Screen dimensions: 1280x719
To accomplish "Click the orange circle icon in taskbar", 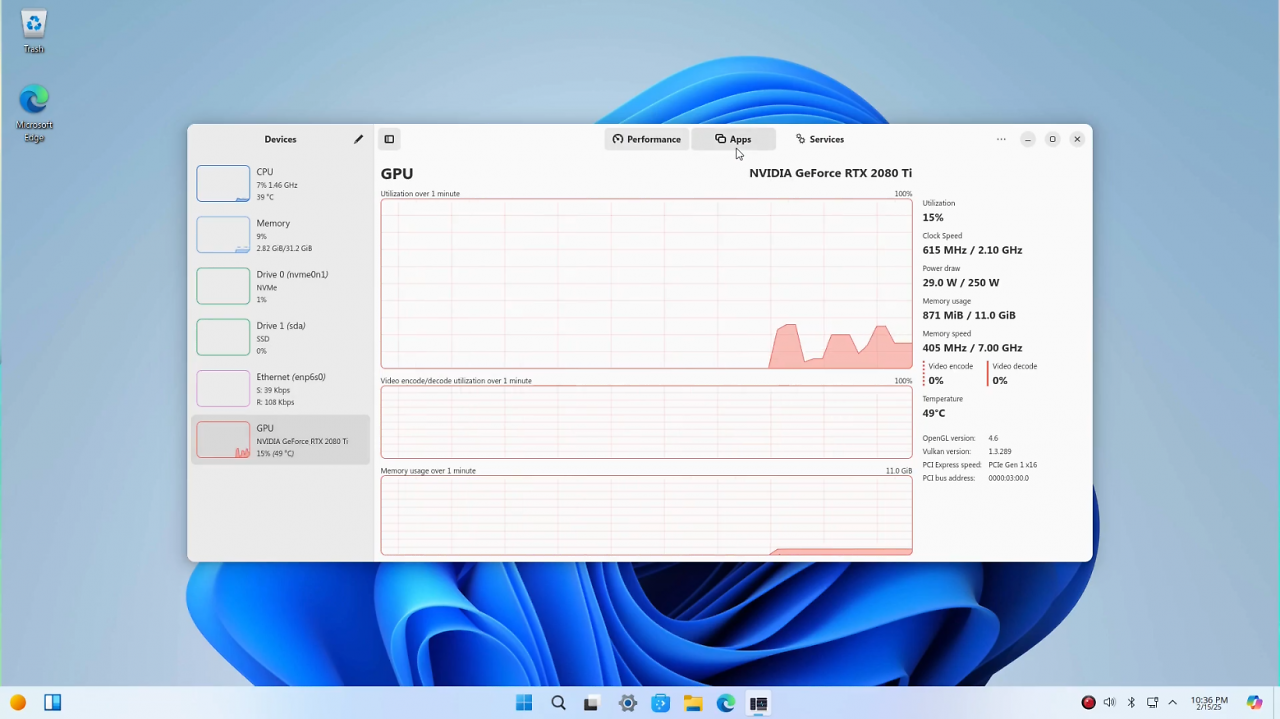I will (x=18, y=703).
